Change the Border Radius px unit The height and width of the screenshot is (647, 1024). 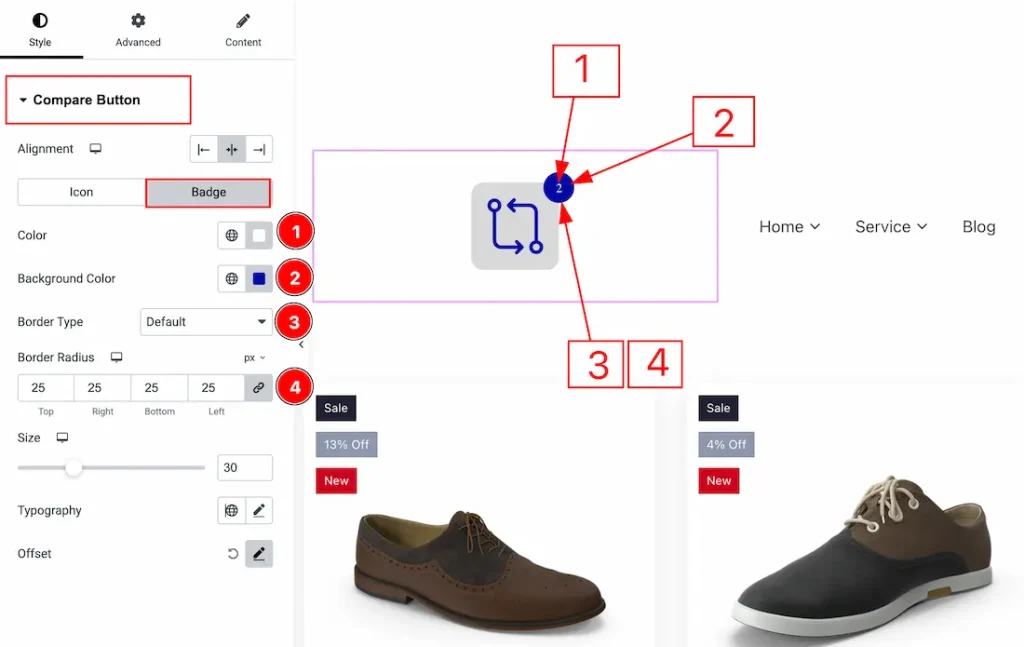coord(255,358)
